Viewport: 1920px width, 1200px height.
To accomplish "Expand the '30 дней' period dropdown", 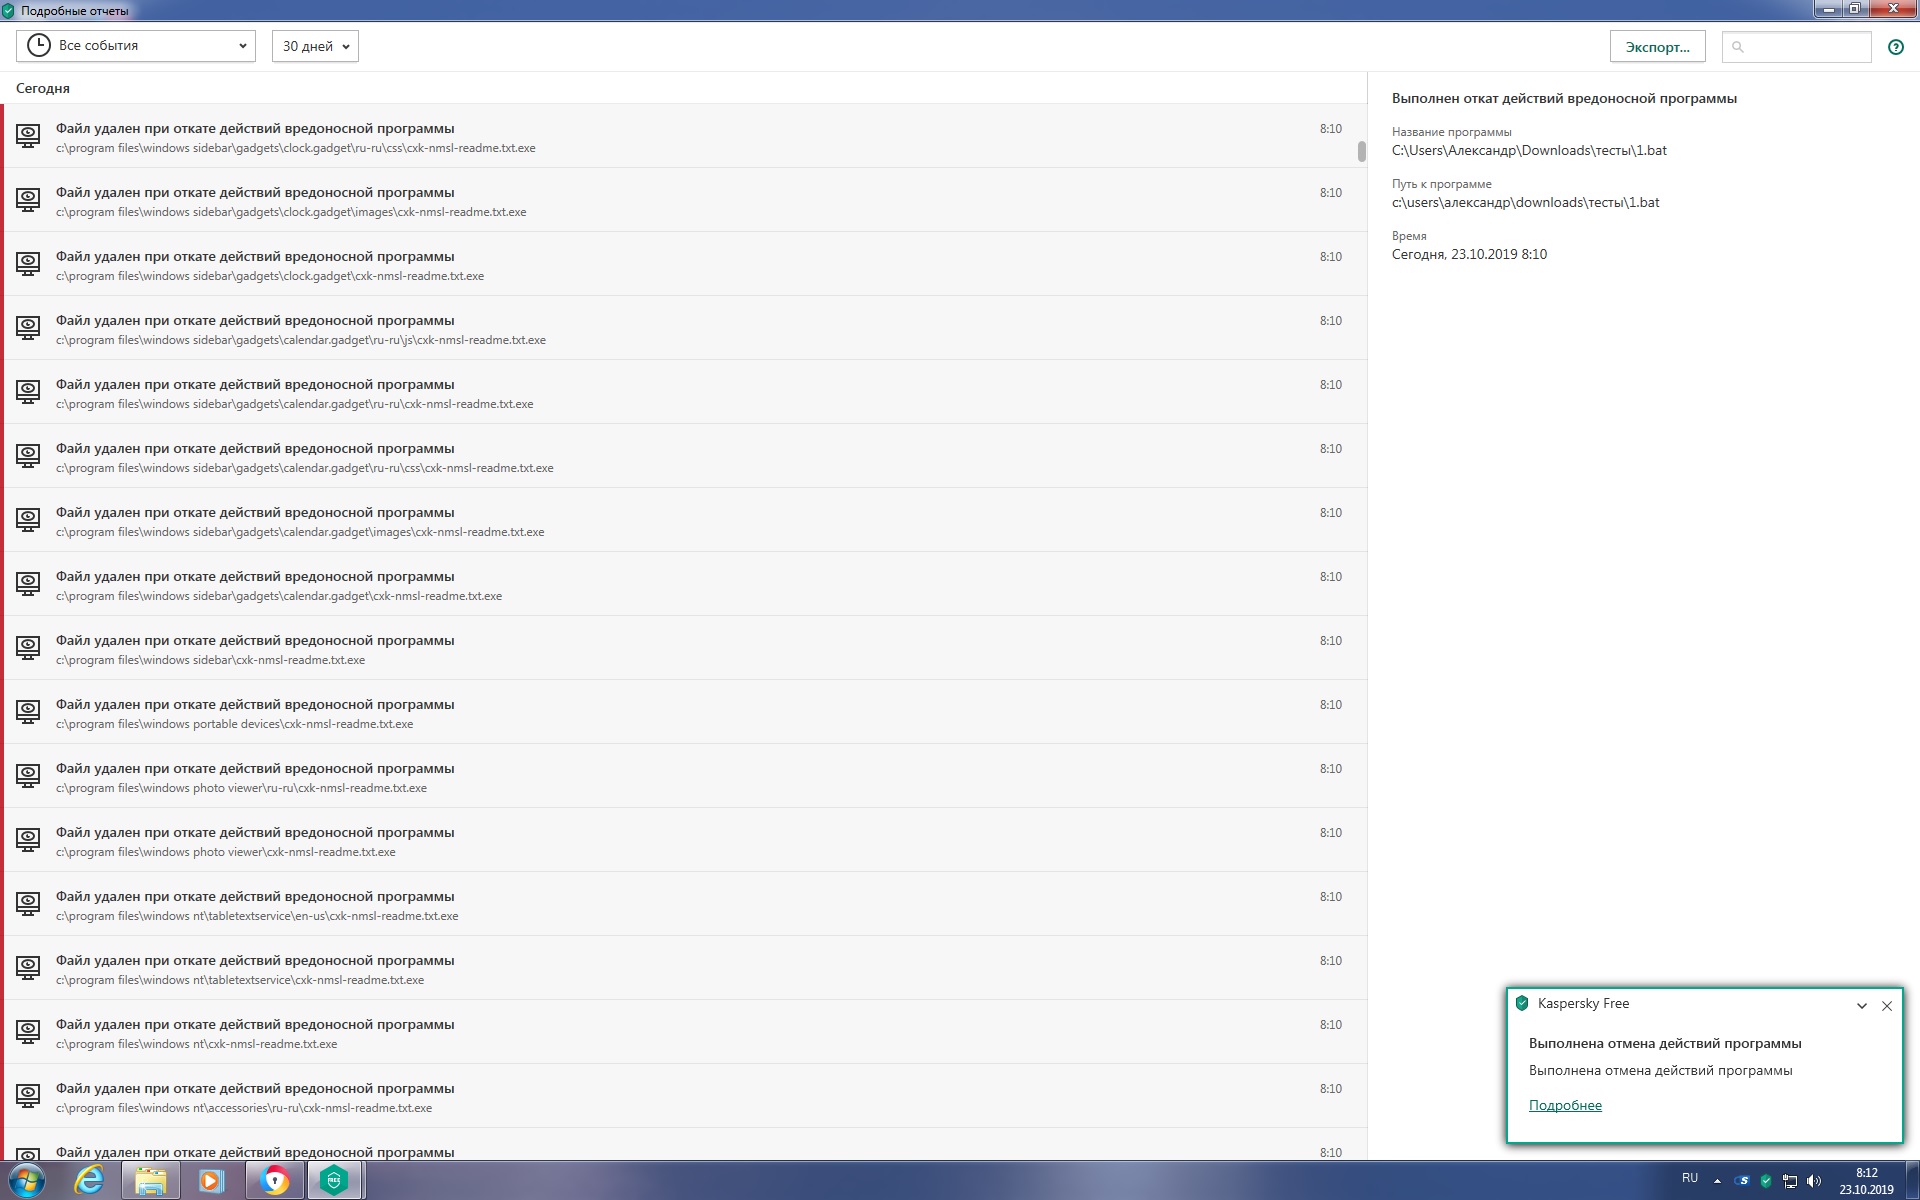I will 315,46.
